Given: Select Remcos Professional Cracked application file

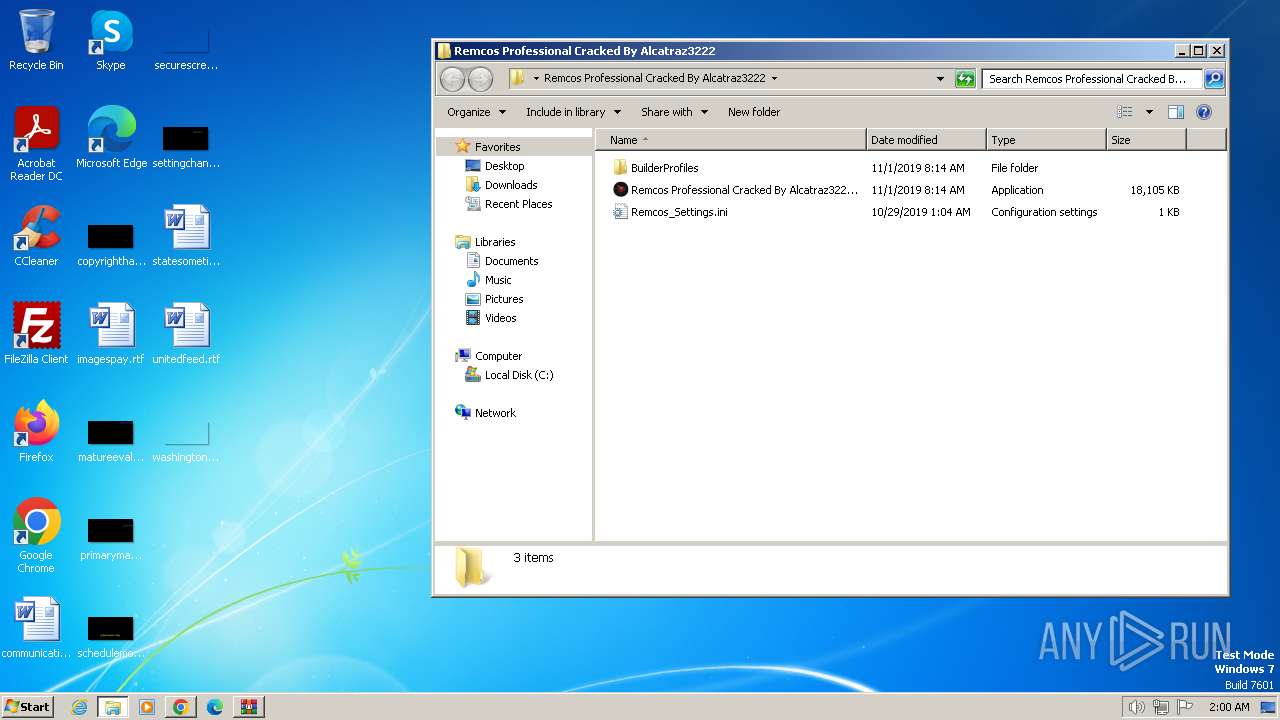Looking at the screenshot, I should (x=736, y=190).
